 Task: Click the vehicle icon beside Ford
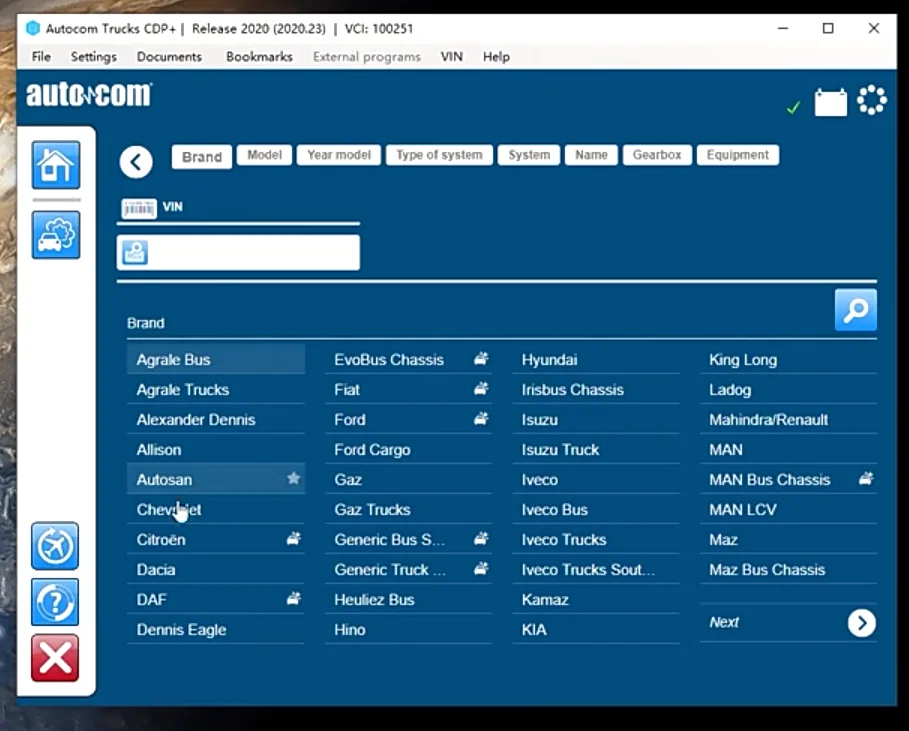coord(481,419)
